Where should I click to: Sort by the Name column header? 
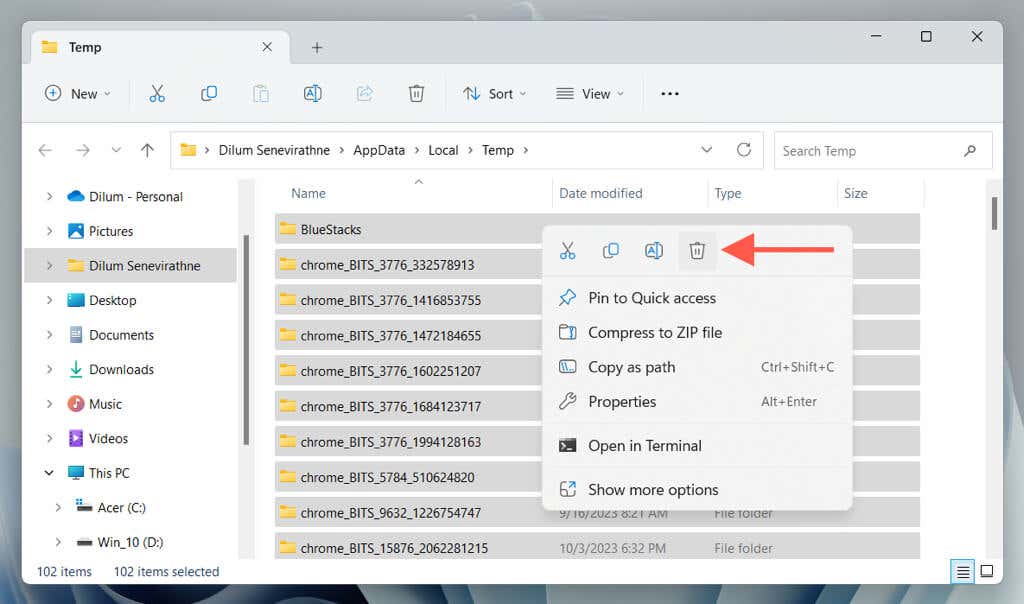[308, 193]
